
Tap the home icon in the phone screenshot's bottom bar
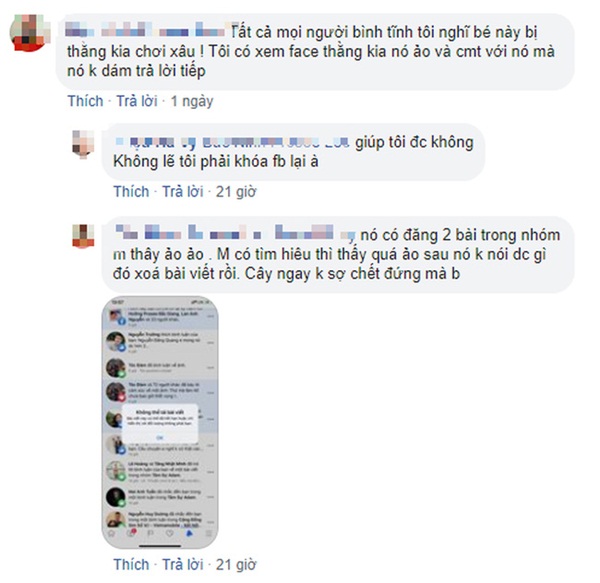pos(111,533)
